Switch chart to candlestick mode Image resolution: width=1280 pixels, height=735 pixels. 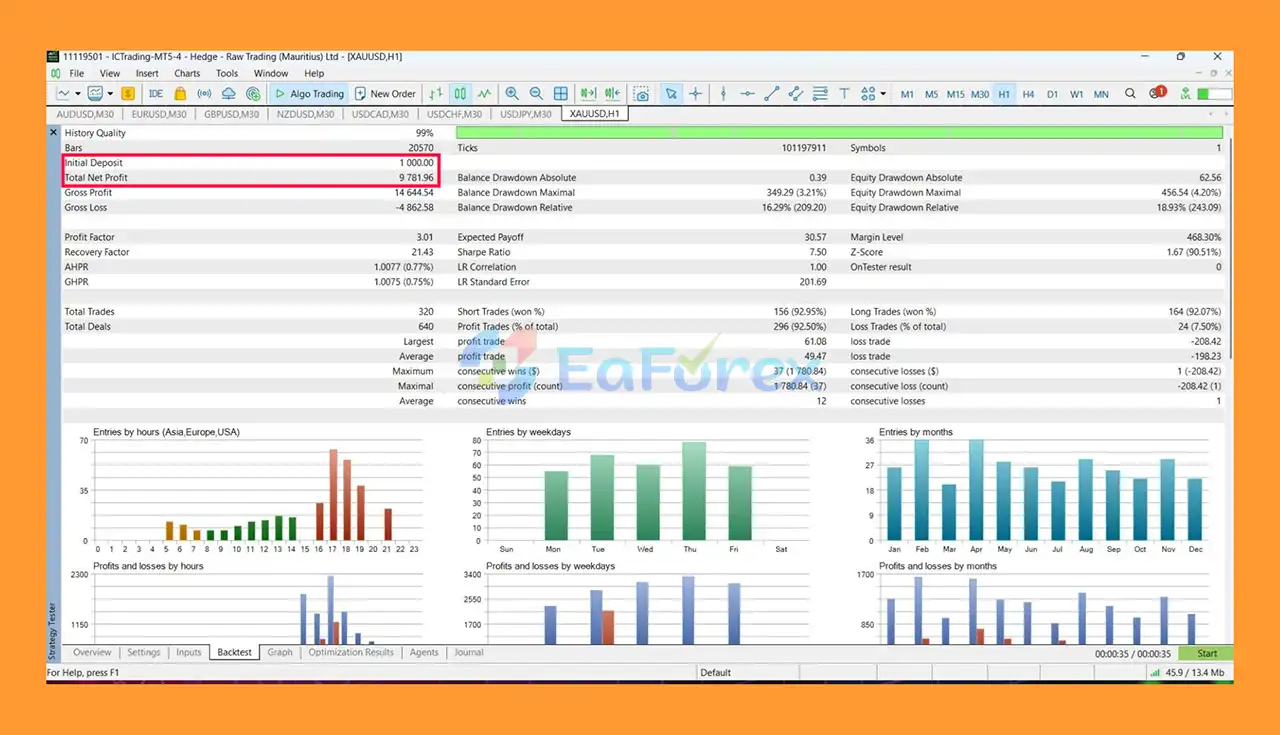coord(460,94)
